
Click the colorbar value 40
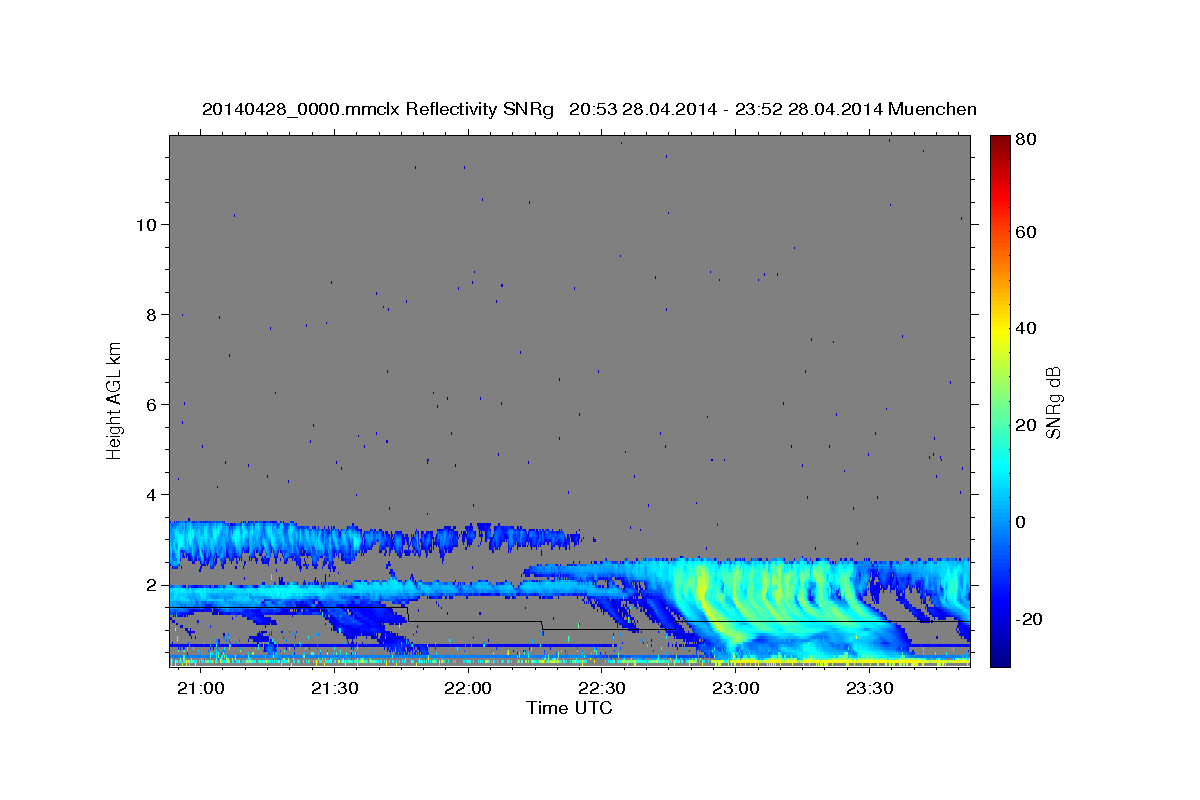(1025, 328)
